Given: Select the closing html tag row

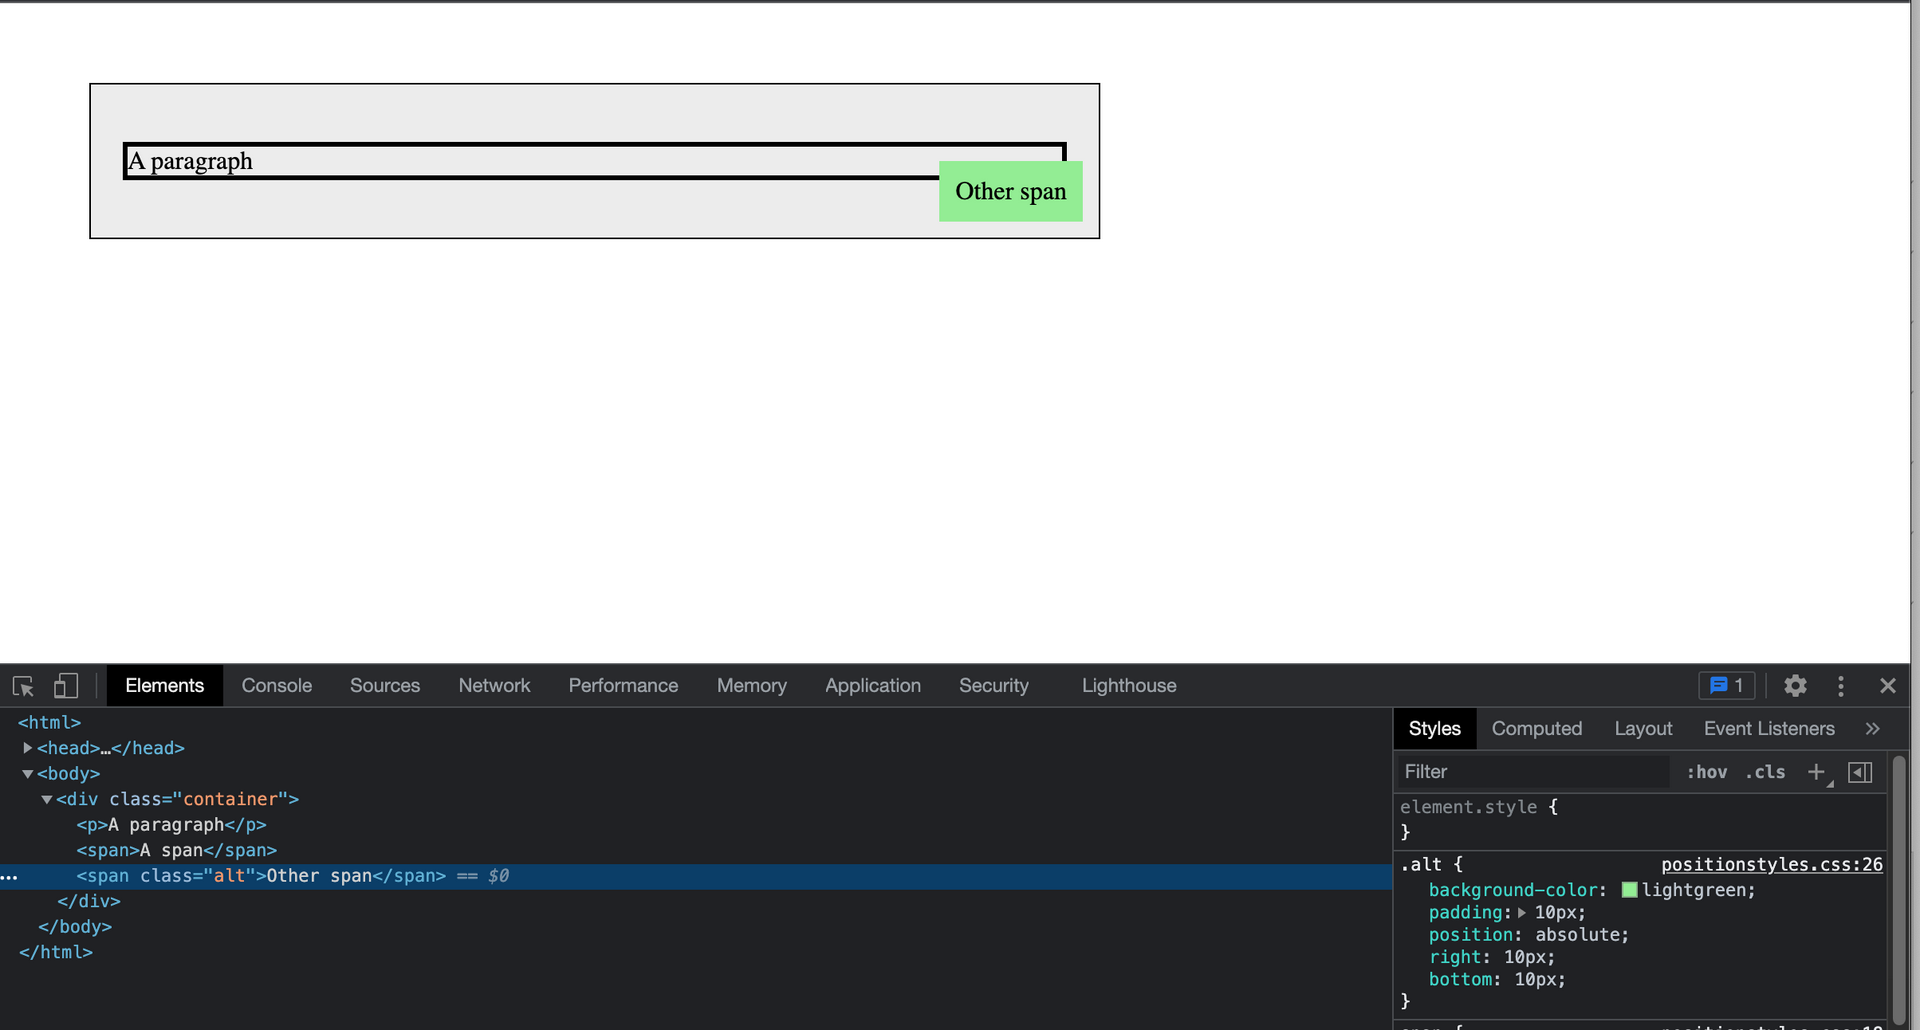Looking at the screenshot, I should tap(55, 953).
